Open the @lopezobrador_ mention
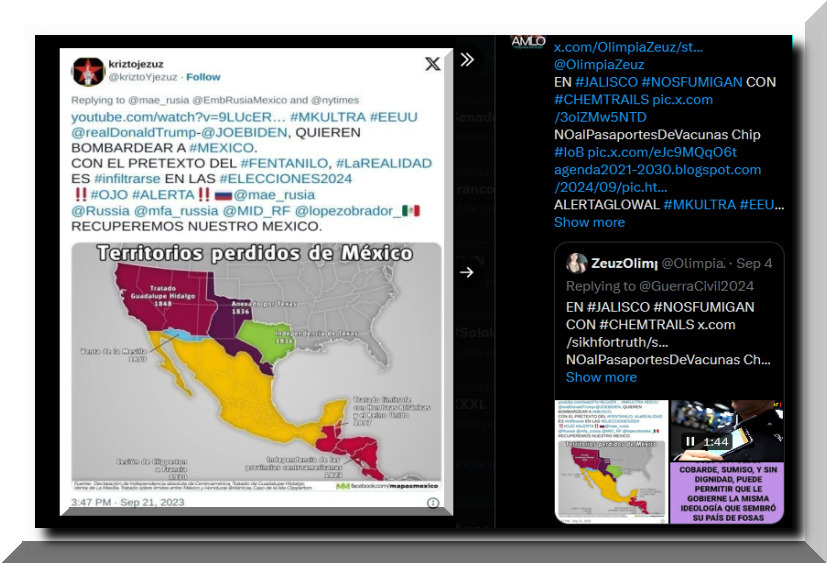 click(348, 211)
